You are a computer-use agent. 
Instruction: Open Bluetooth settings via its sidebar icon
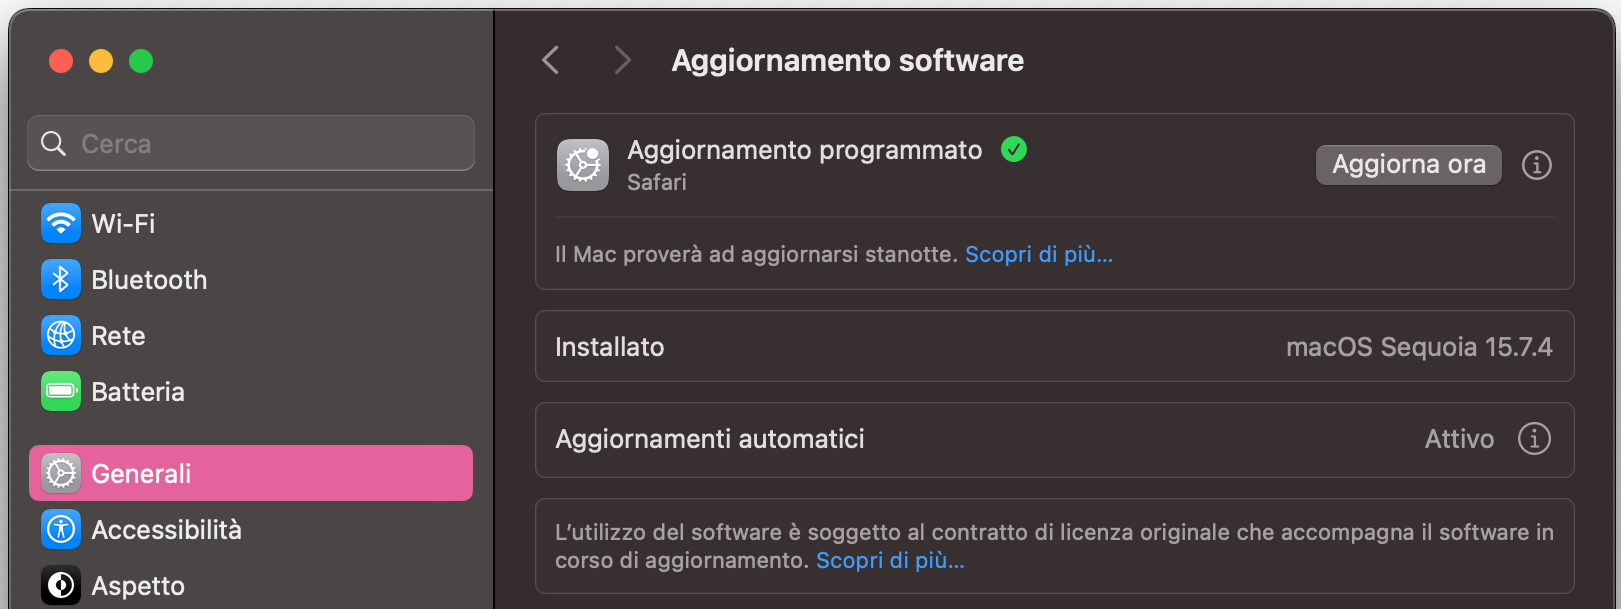[x=61, y=279]
